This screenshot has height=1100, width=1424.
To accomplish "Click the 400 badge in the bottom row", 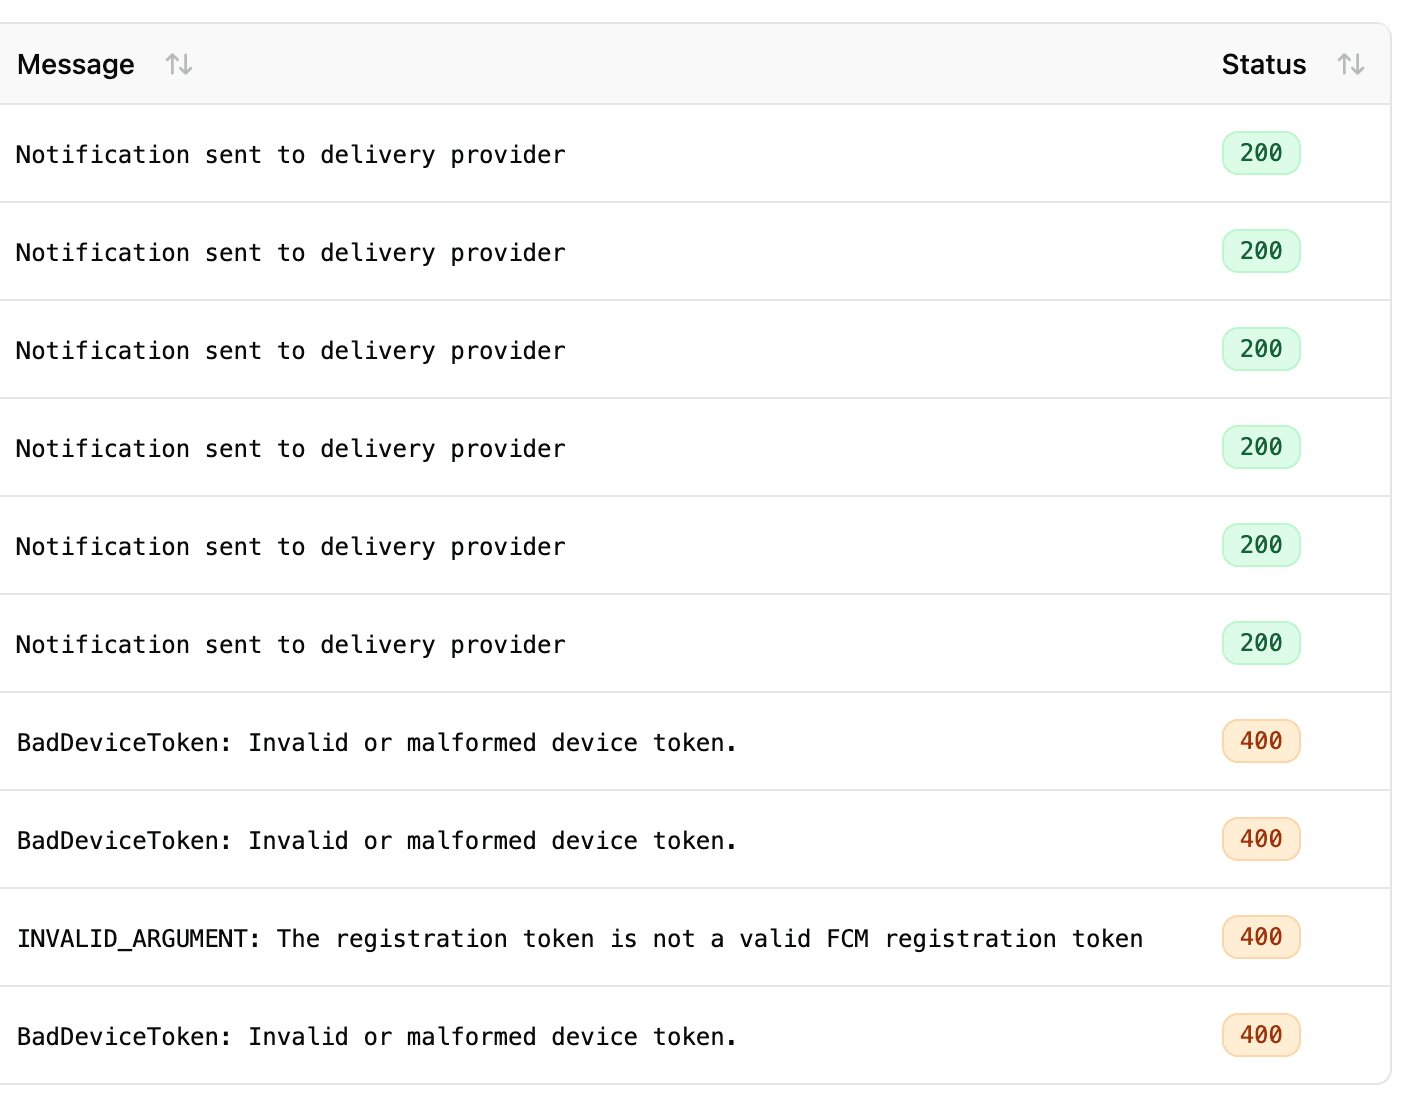I will pos(1261,1035).
